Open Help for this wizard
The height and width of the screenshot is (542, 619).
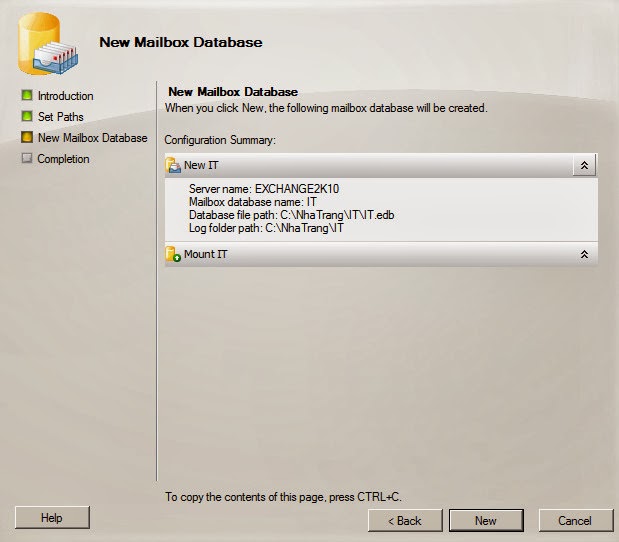[52, 518]
